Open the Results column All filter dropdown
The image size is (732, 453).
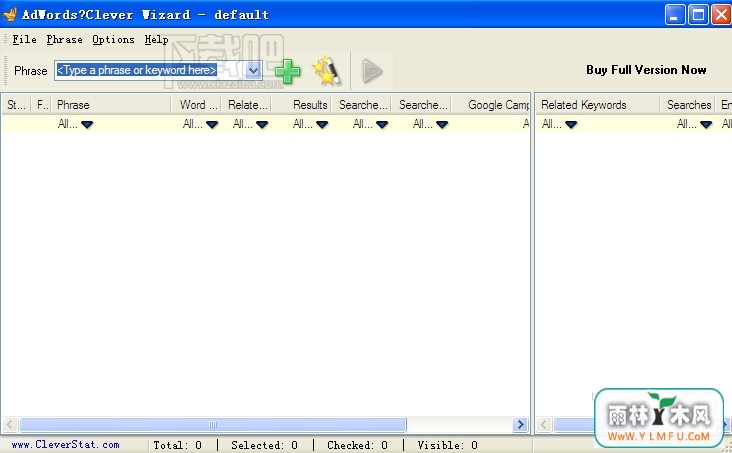point(322,124)
